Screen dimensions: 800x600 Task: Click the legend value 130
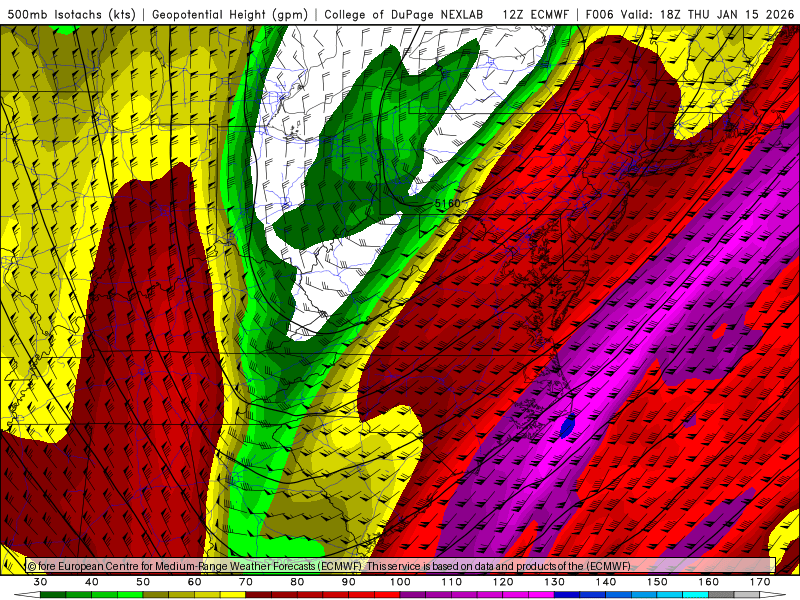[x=555, y=582]
